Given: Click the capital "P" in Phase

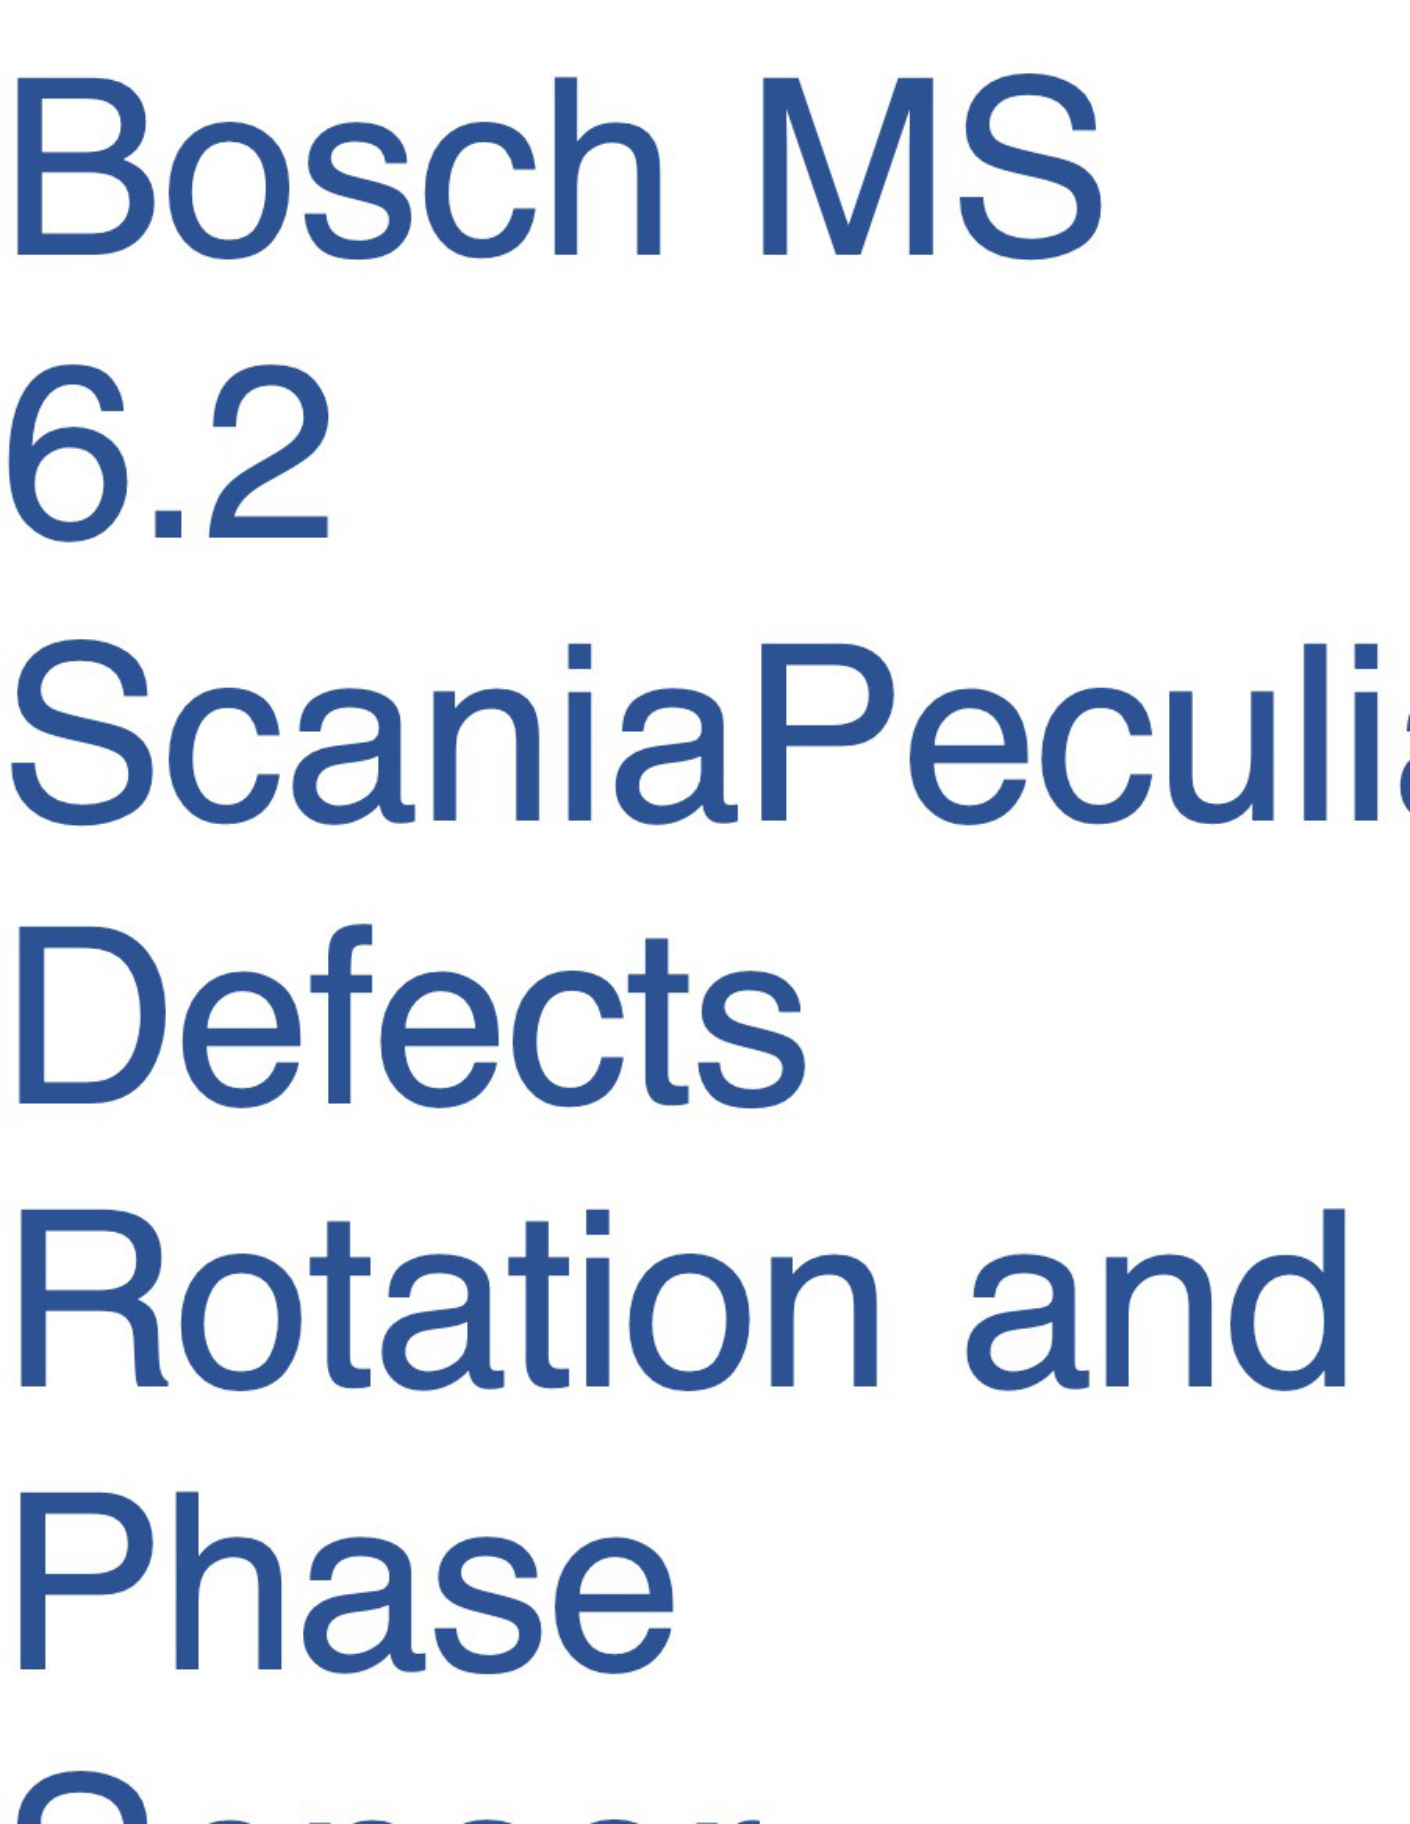Looking at the screenshot, I should (x=86, y=1582).
